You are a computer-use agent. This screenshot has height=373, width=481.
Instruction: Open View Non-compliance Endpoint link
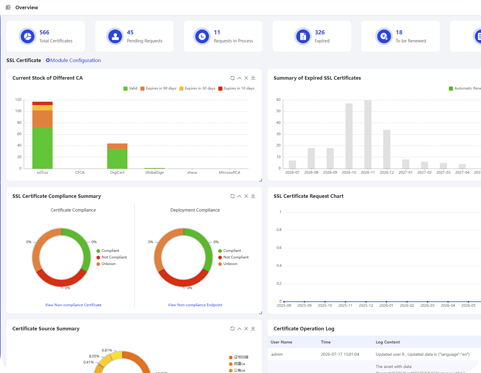point(195,305)
